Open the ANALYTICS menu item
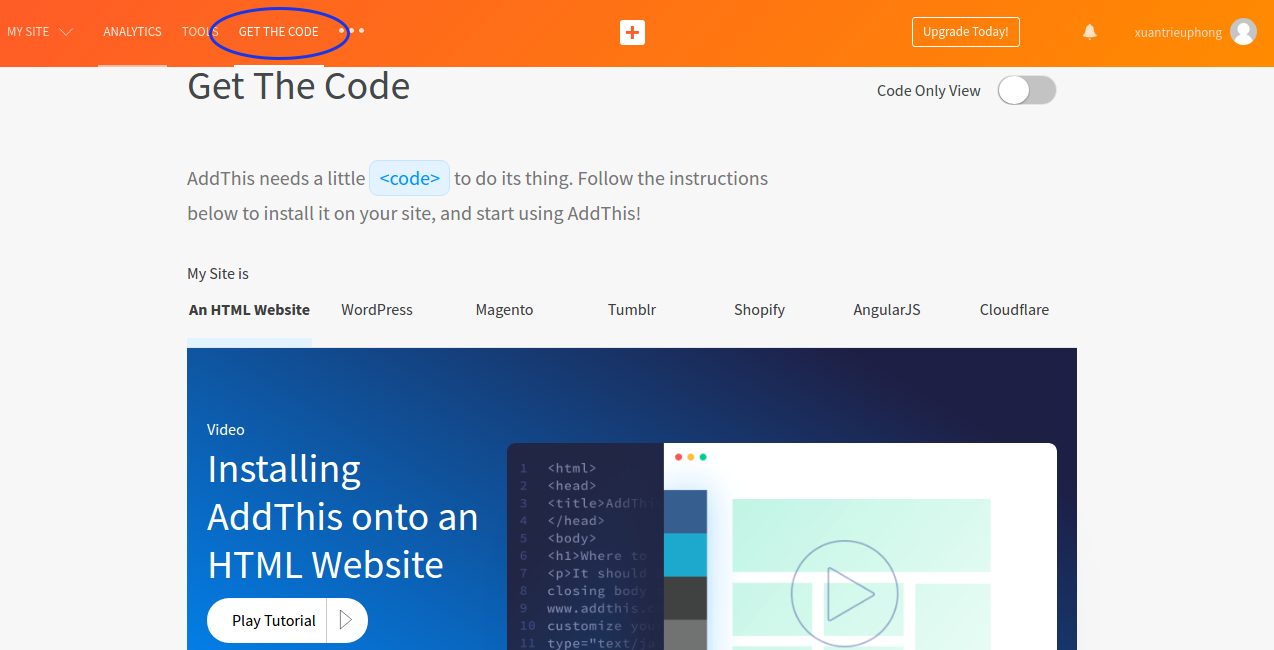 tap(132, 32)
